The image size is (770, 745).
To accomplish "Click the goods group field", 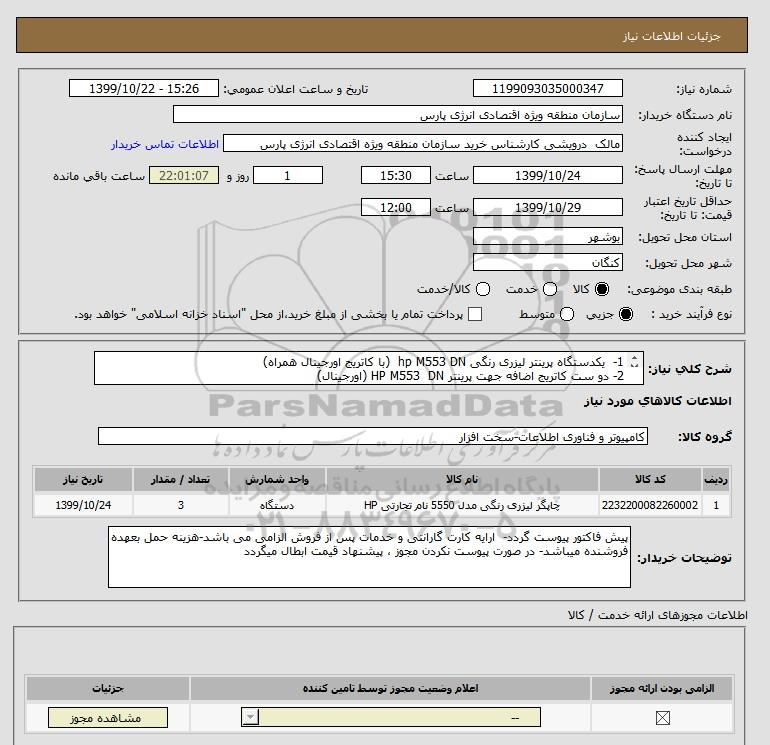I will point(373,437).
